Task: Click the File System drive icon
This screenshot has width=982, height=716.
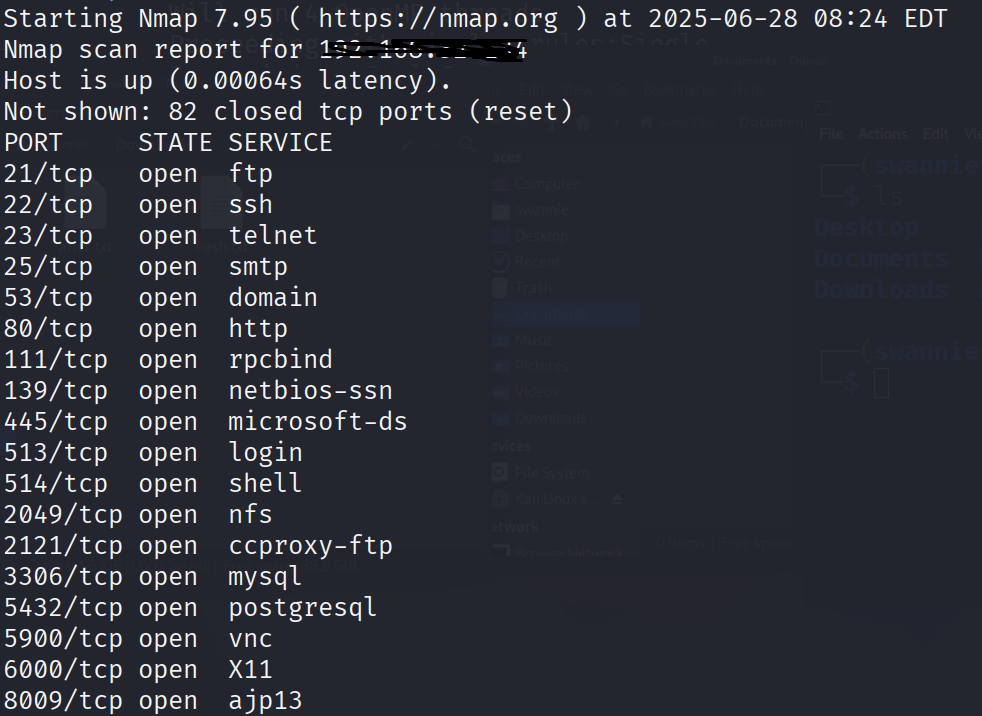Action: (x=500, y=472)
